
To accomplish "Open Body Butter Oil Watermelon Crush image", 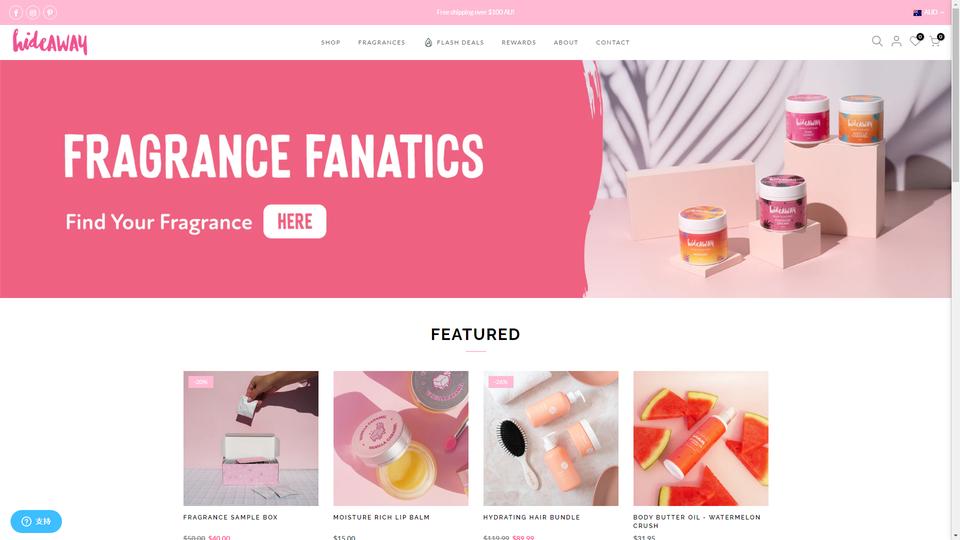I will pos(700,438).
